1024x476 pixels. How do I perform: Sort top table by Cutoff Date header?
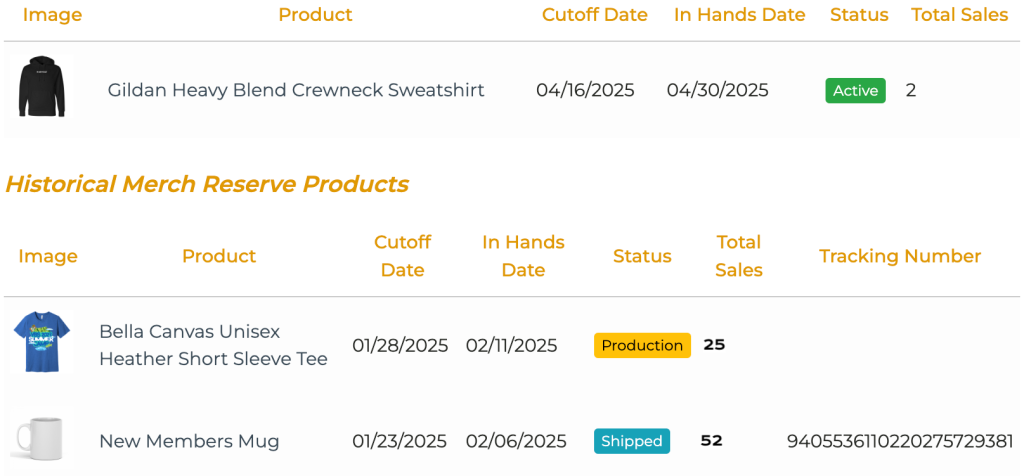click(594, 15)
